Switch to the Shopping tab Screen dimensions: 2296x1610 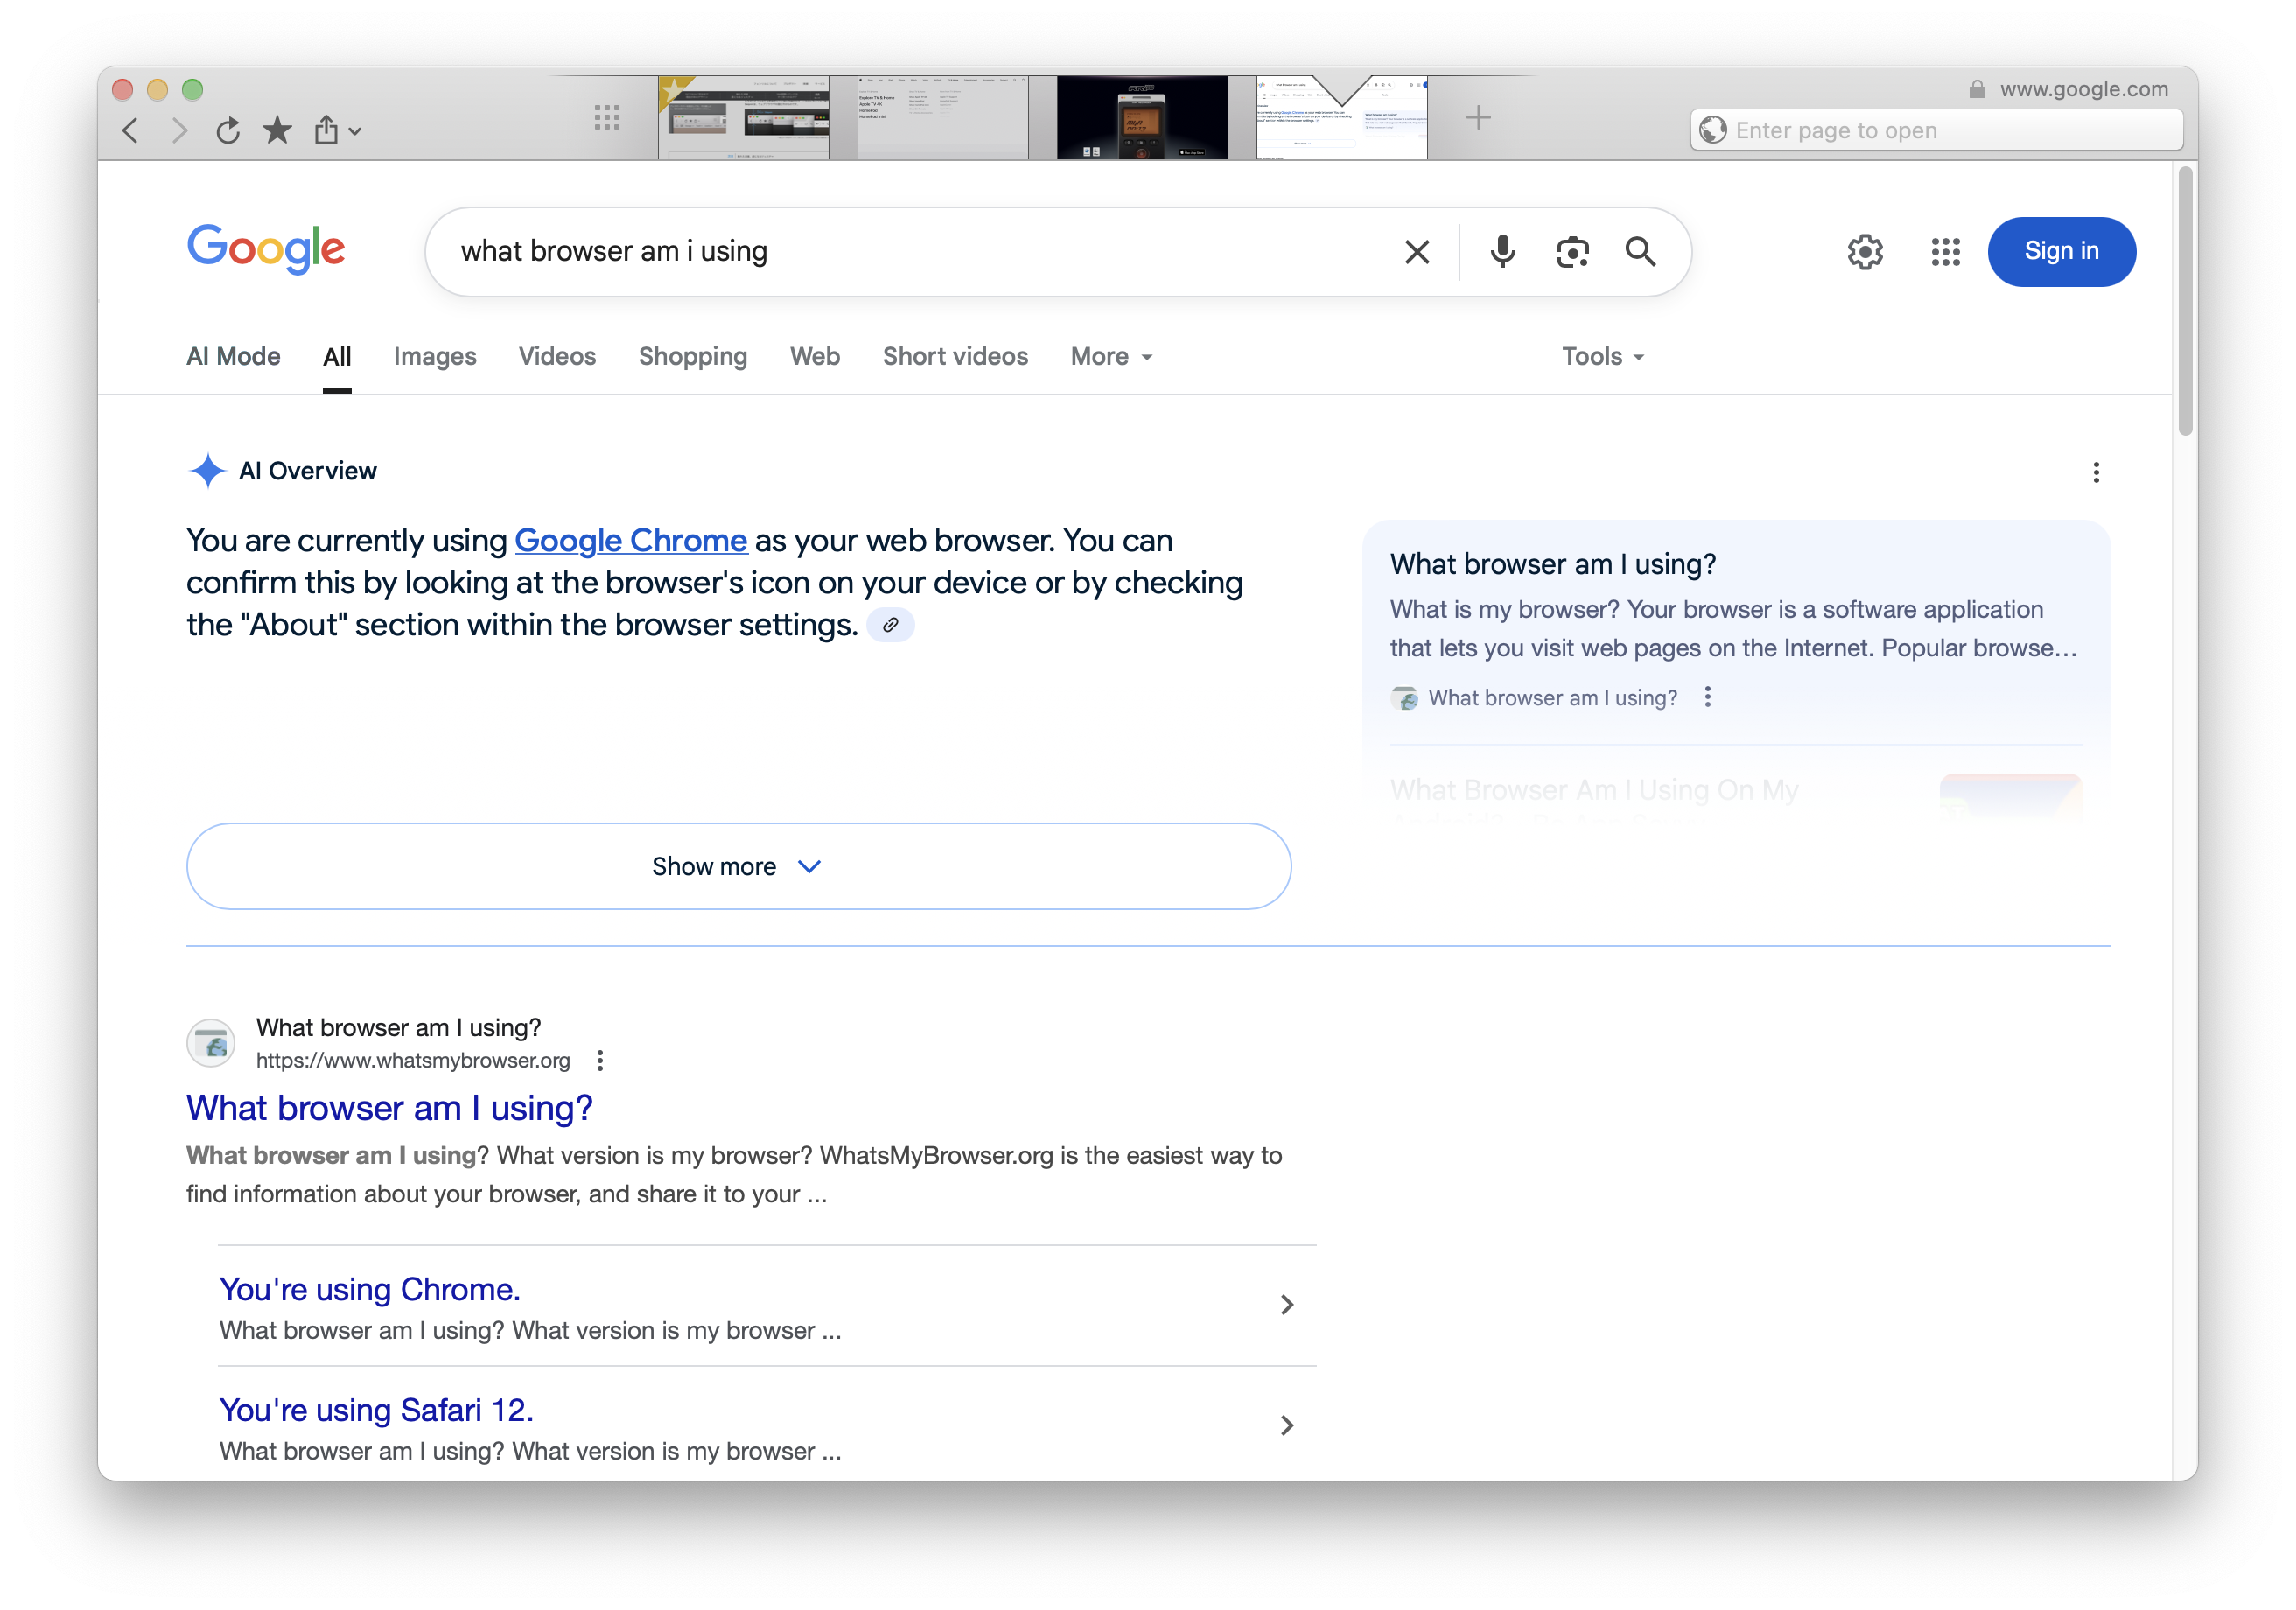click(693, 356)
